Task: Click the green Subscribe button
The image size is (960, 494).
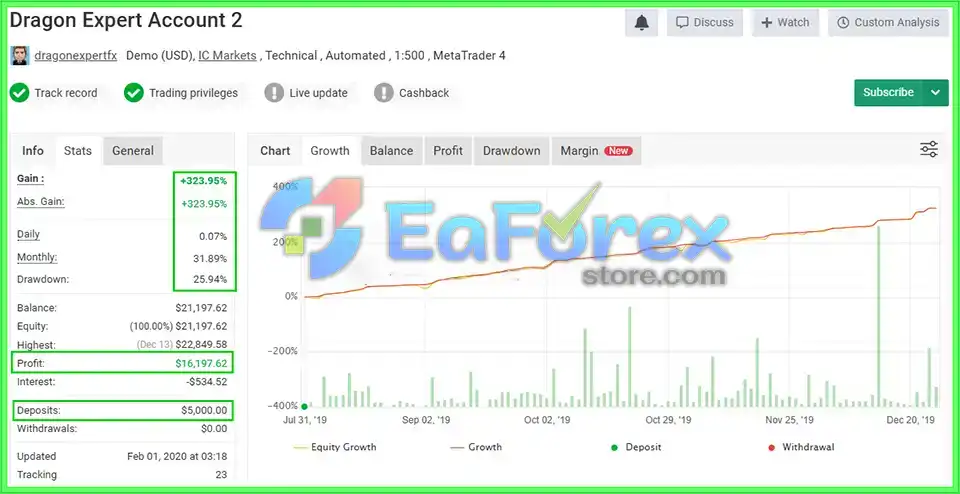Action: (888, 92)
